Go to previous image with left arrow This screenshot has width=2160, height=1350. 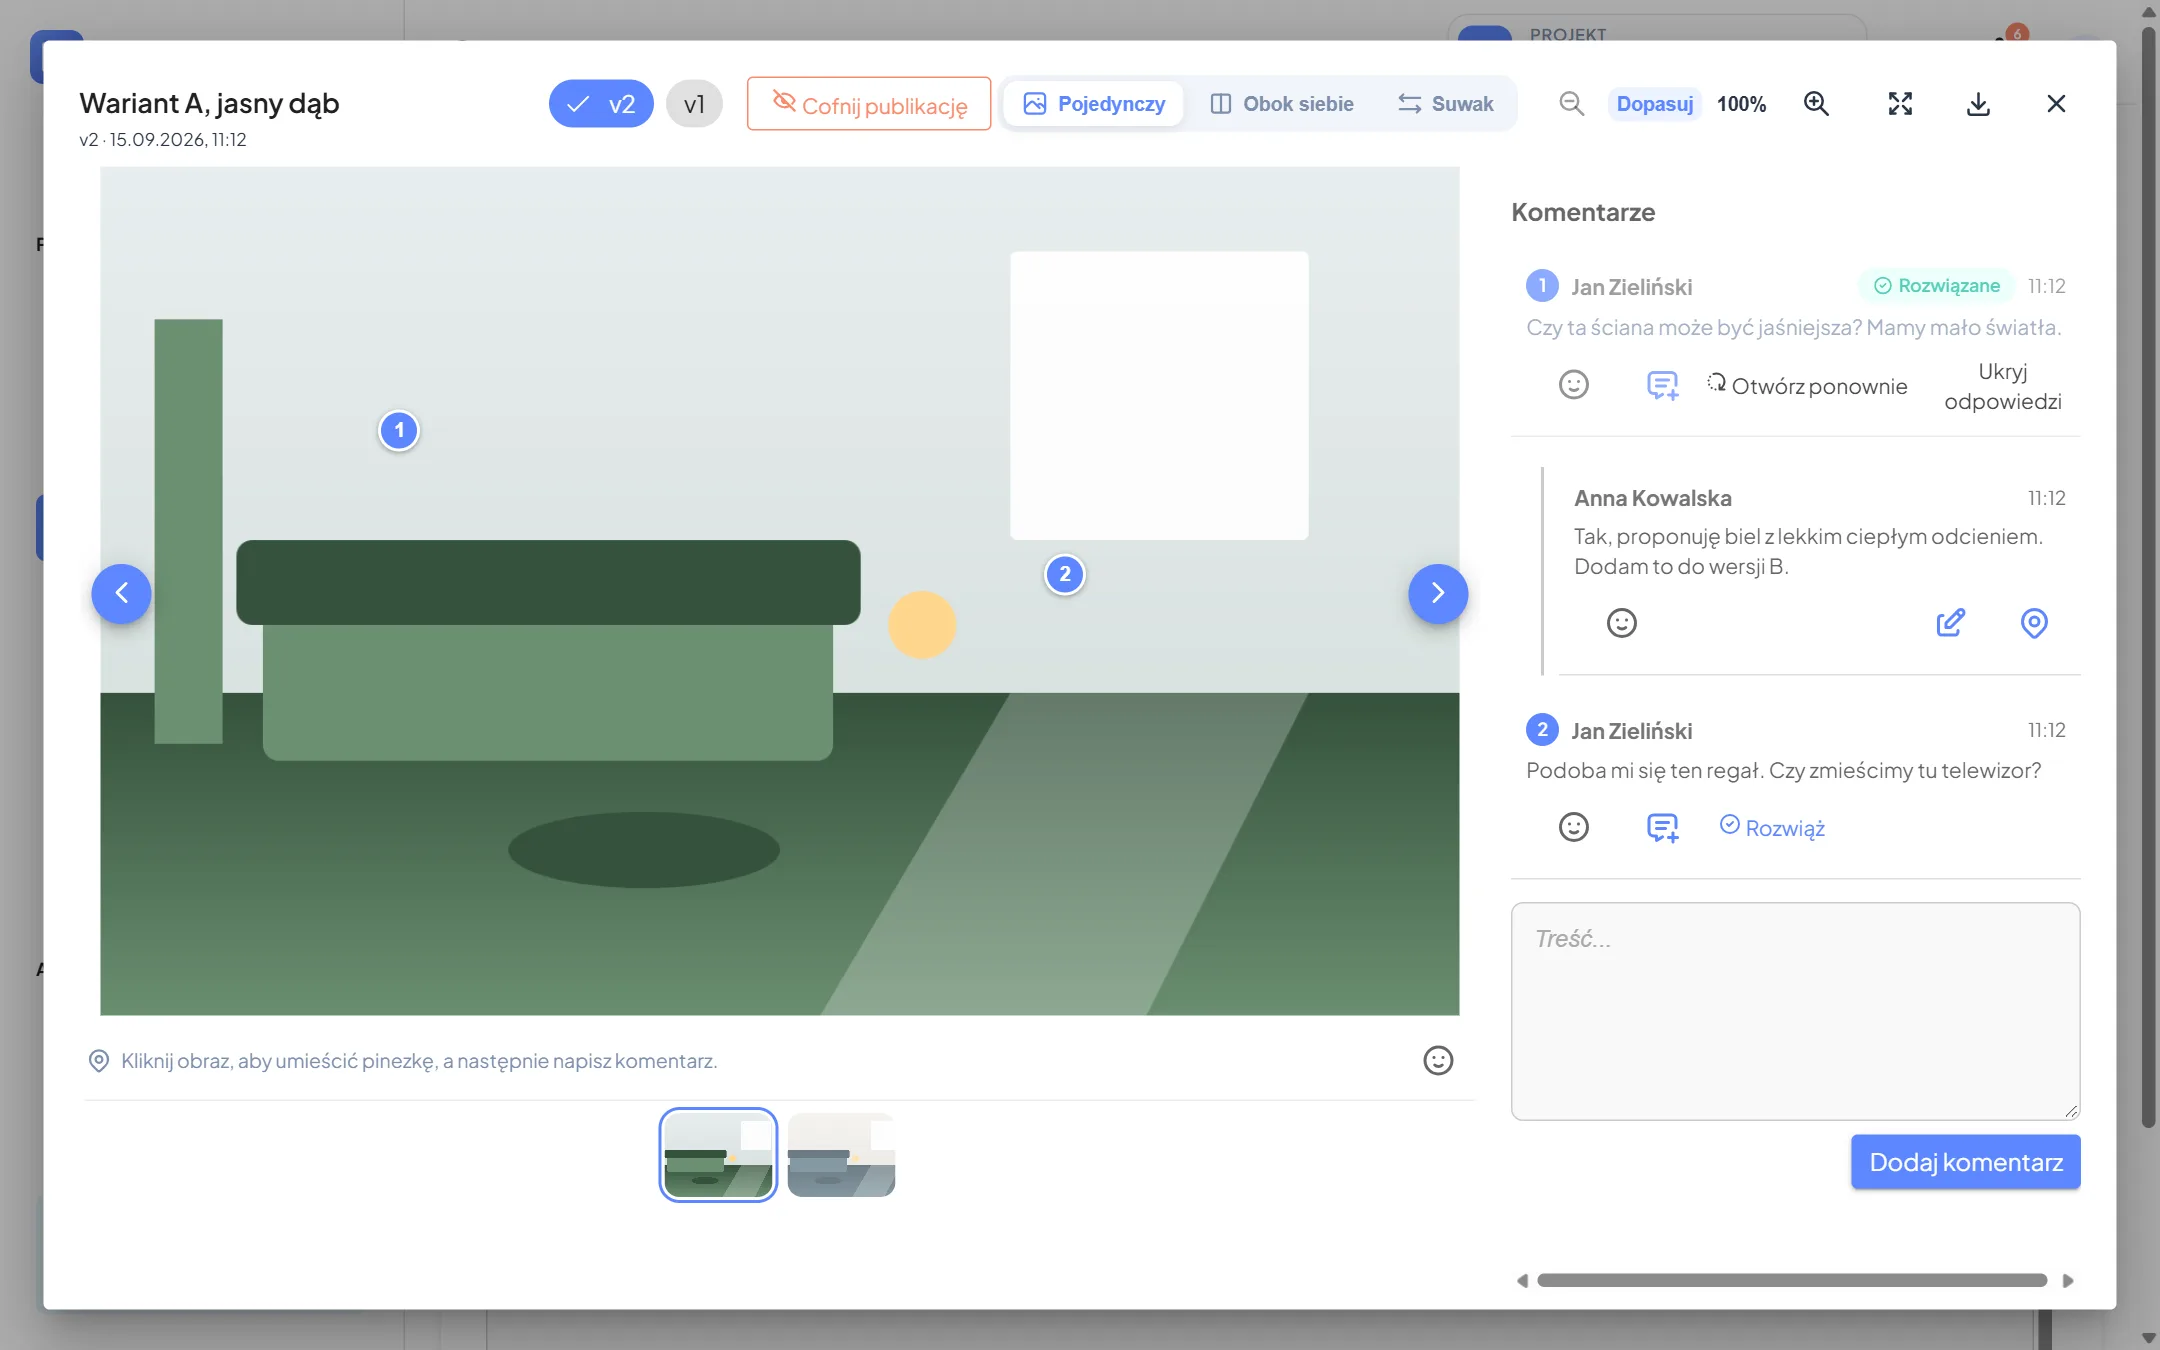tap(121, 594)
